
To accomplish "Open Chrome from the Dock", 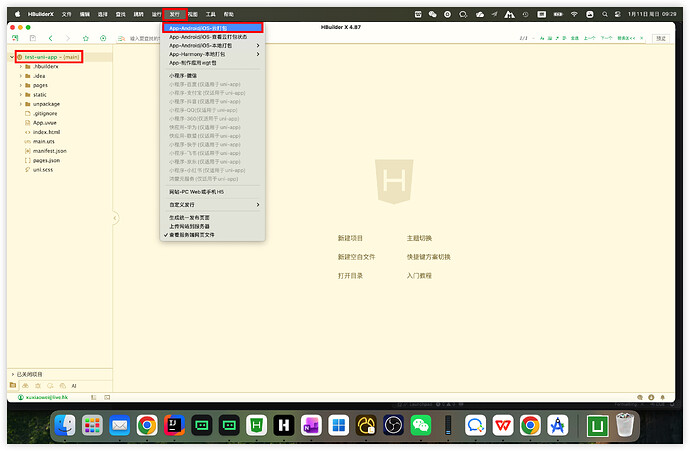I will pyautogui.click(x=147, y=425).
